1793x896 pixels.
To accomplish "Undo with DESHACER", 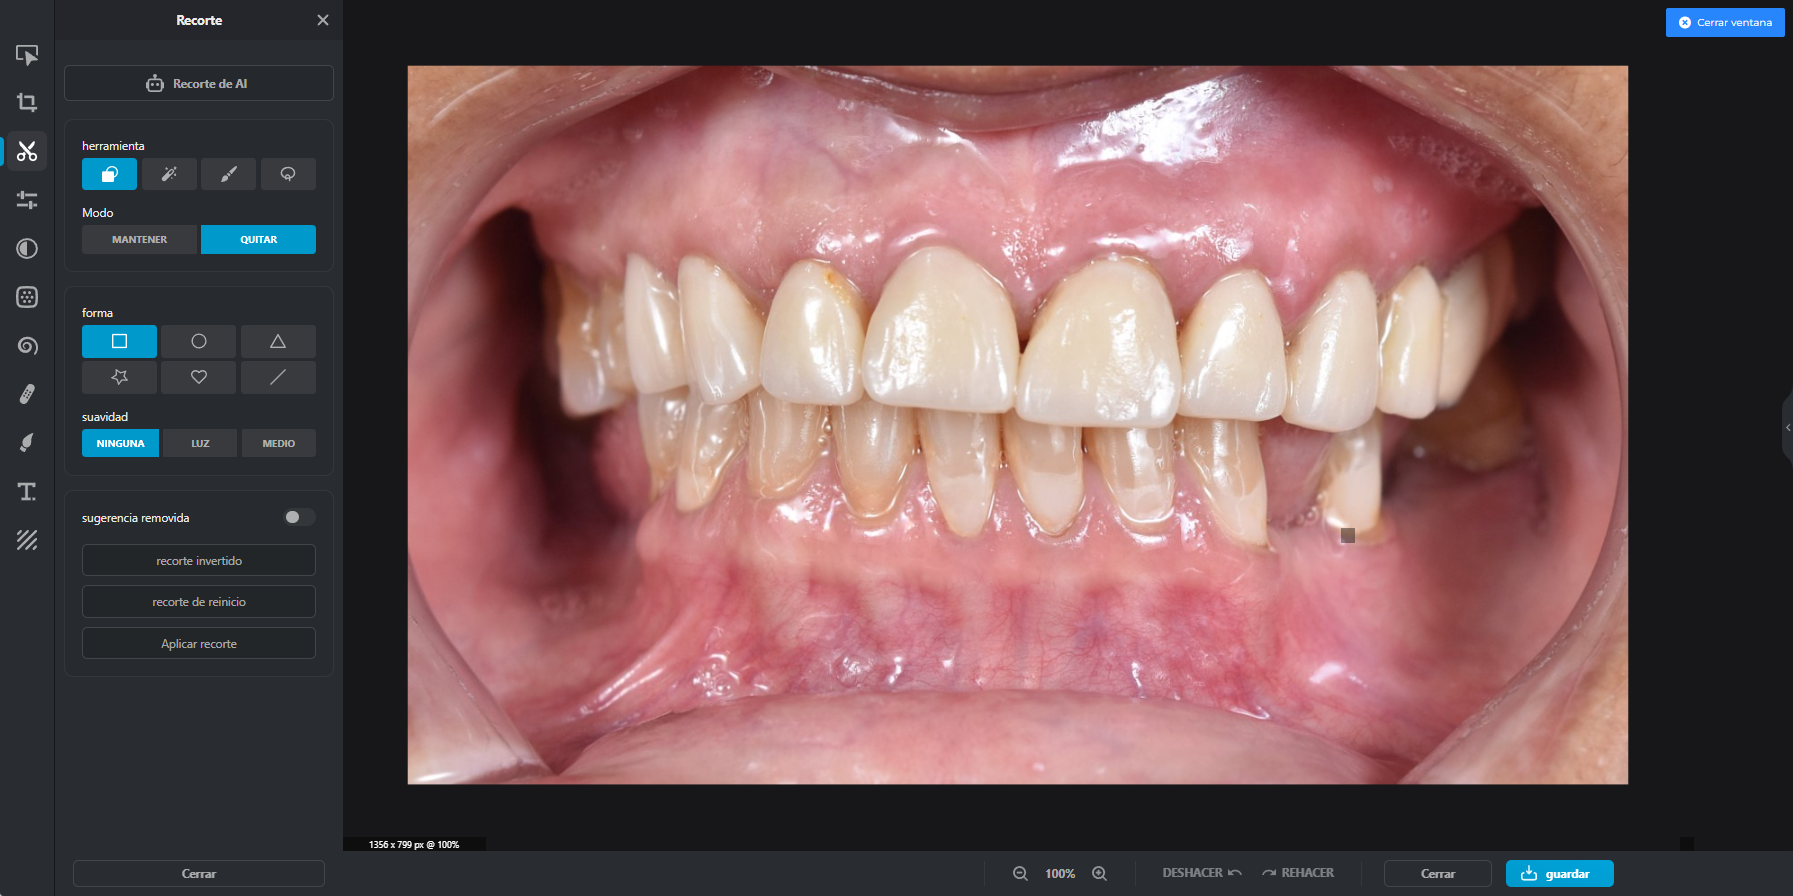I will click(1202, 873).
